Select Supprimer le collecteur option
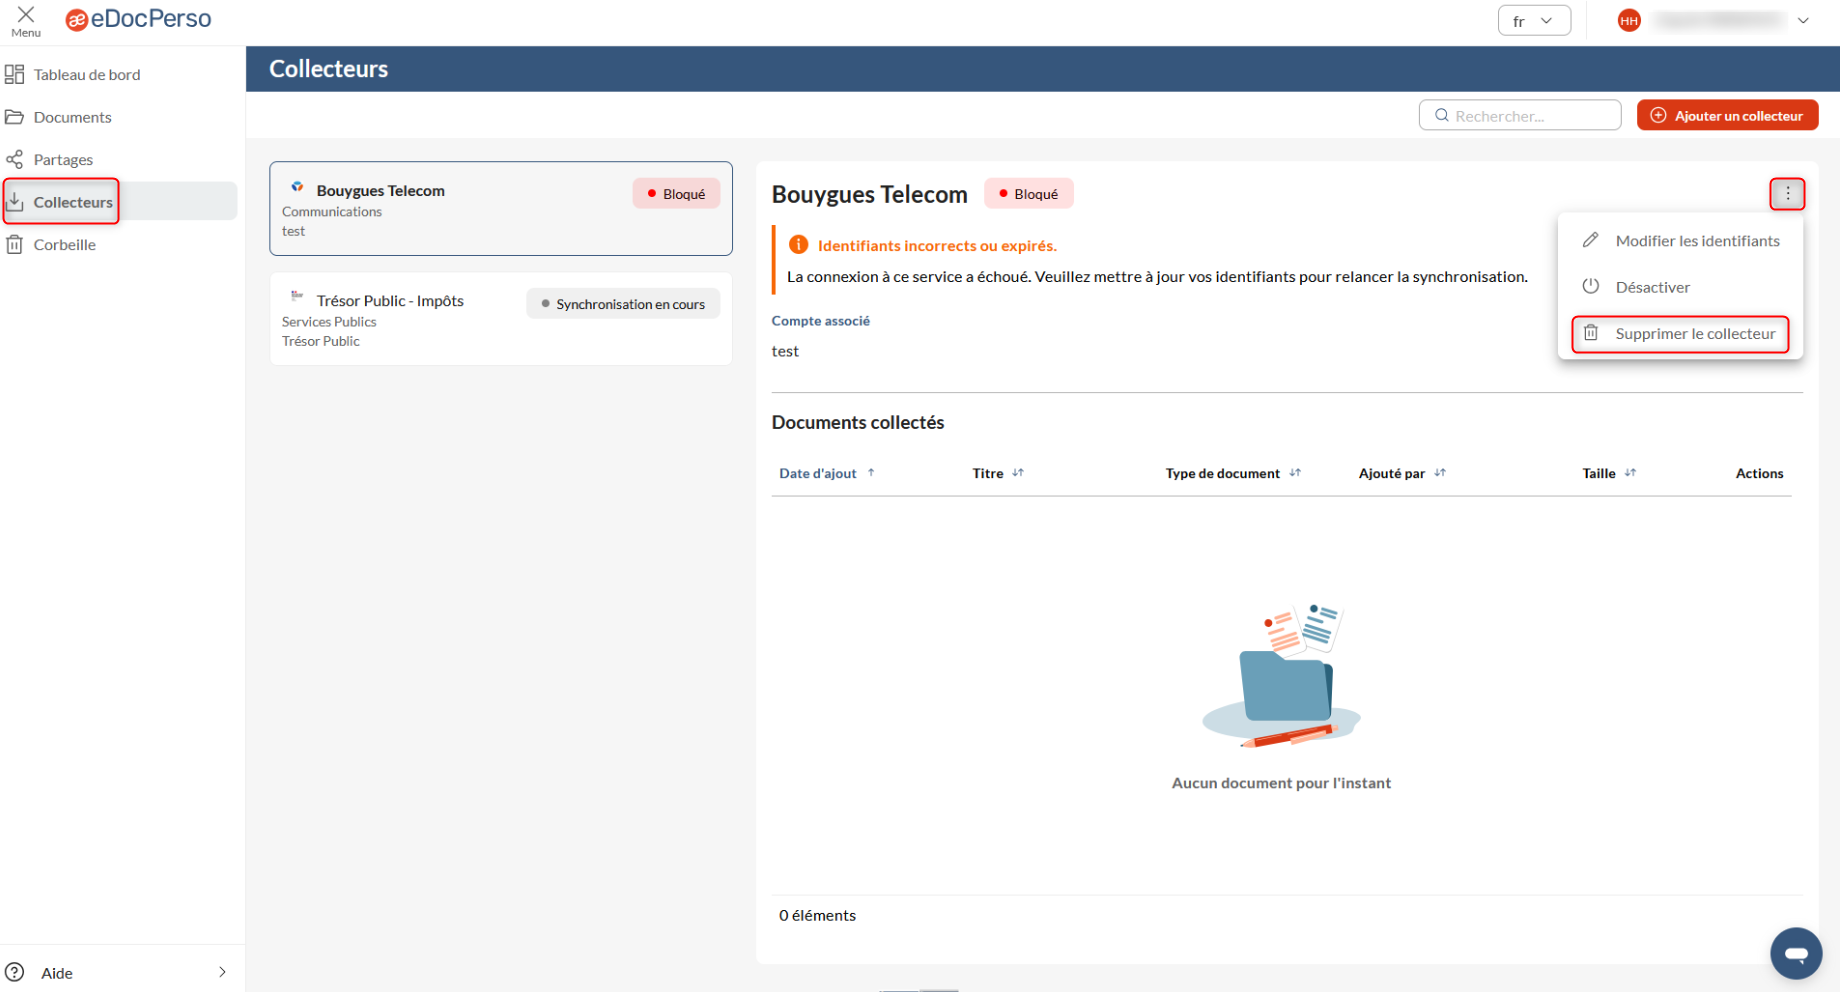The height and width of the screenshot is (992, 1840). coord(1694,334)
